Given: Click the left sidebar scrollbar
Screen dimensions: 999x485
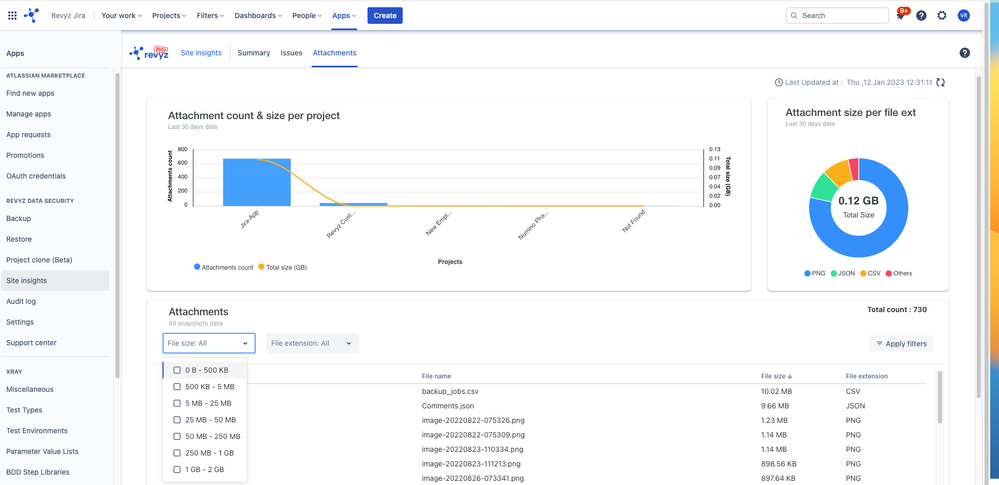Looking at the screenshot, I should pyautogui.click(x=117, y=226).
